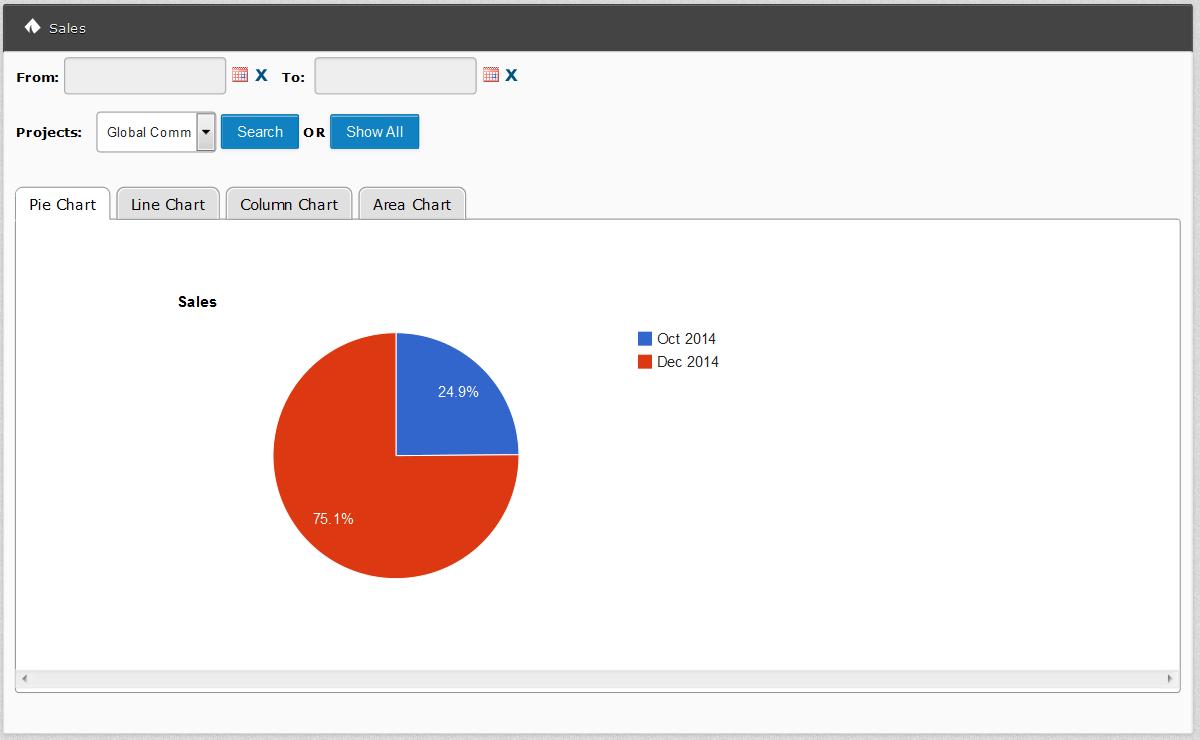Open the To date calendar picker
Screen dimensions: 1200x740
tap(490, 75)
